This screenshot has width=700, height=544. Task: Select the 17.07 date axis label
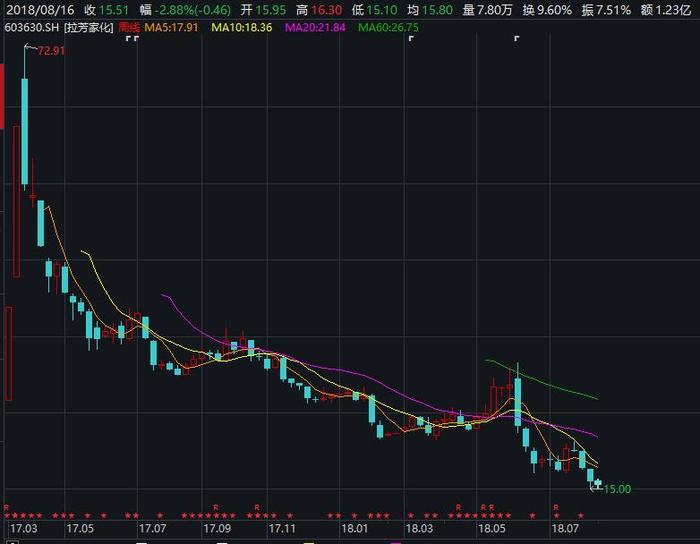(152, 527)
